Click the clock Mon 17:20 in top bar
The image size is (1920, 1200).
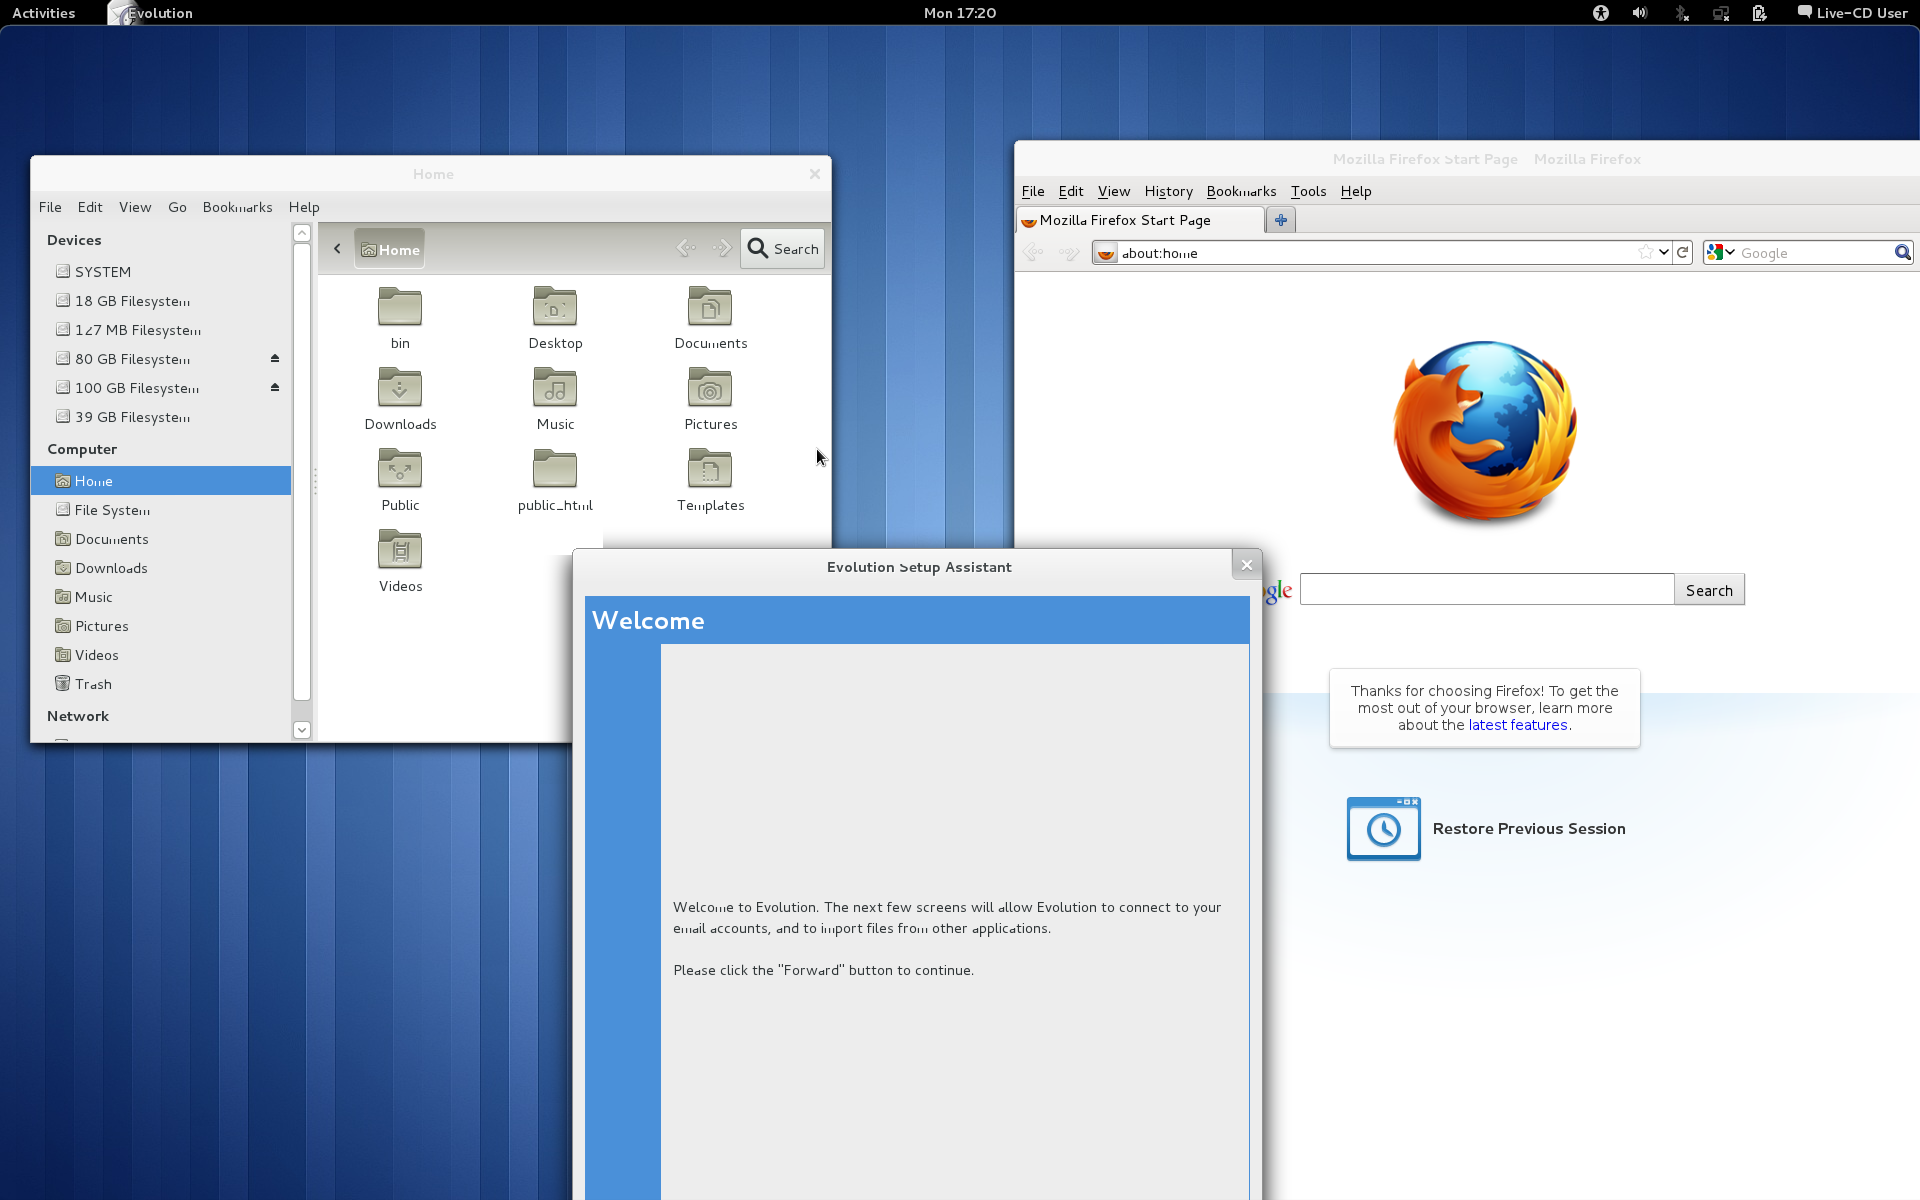coord(959,13)
